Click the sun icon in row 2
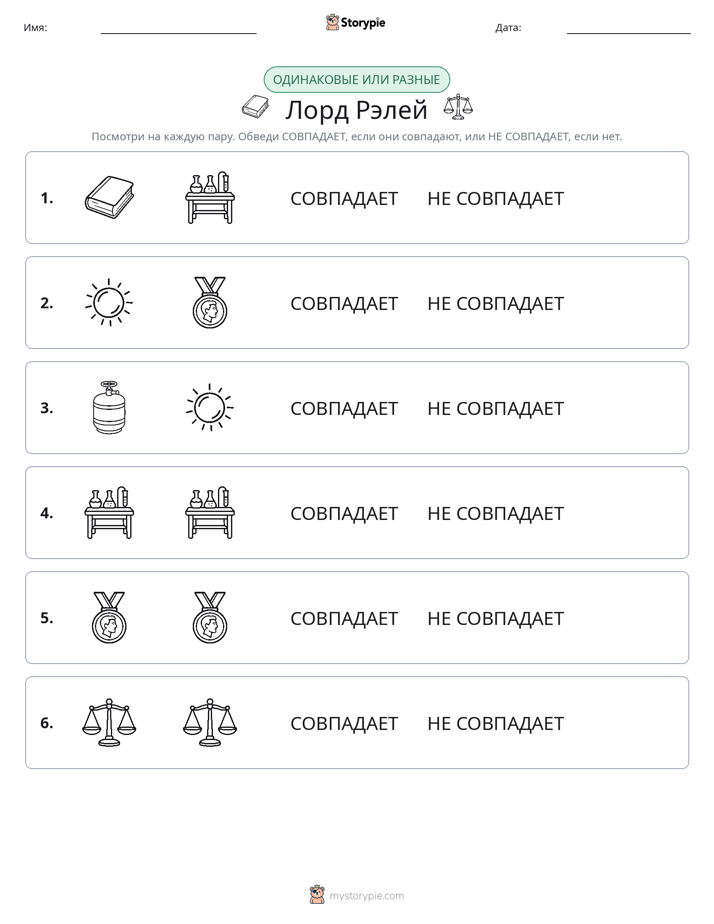714x924 pixels. (109, 302)
